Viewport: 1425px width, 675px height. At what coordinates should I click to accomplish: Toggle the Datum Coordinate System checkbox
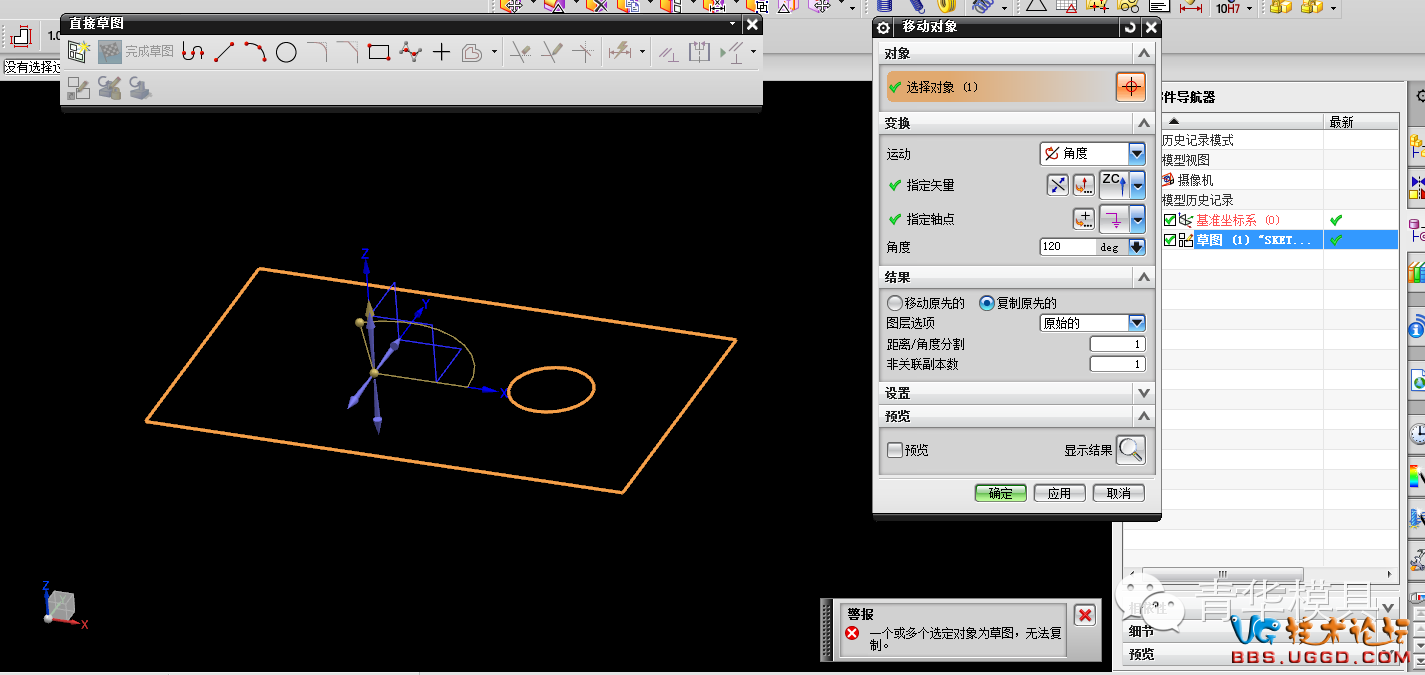pyautogui.click(x=1170, y=220)
